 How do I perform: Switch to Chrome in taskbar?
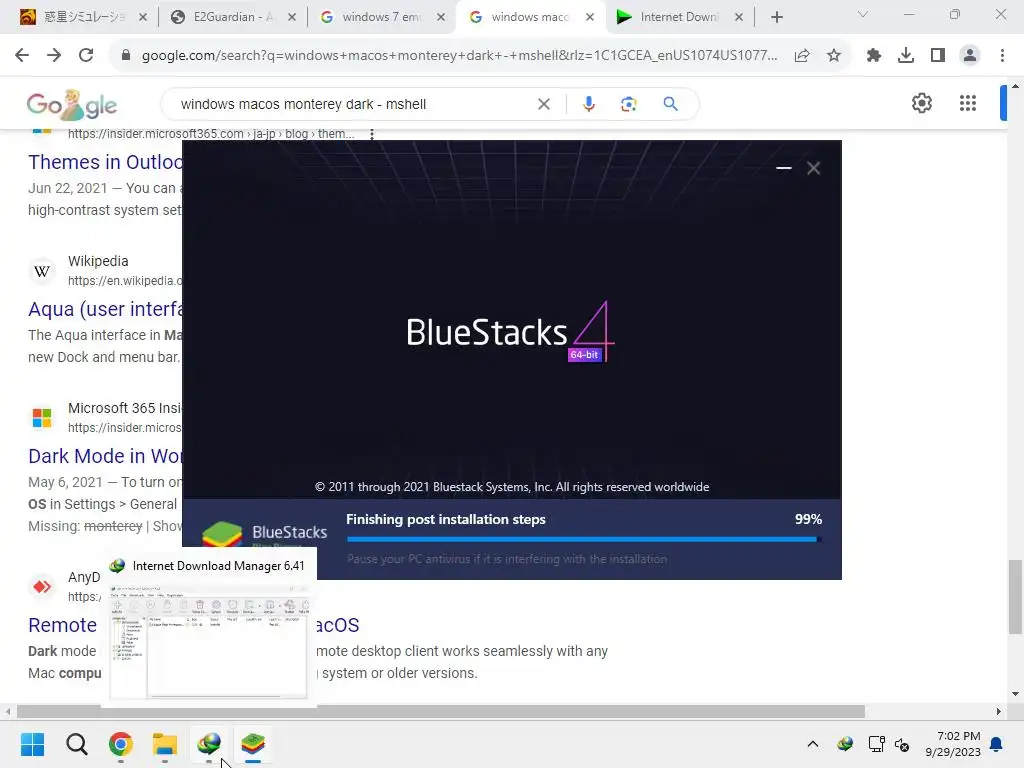coord(121,744)
